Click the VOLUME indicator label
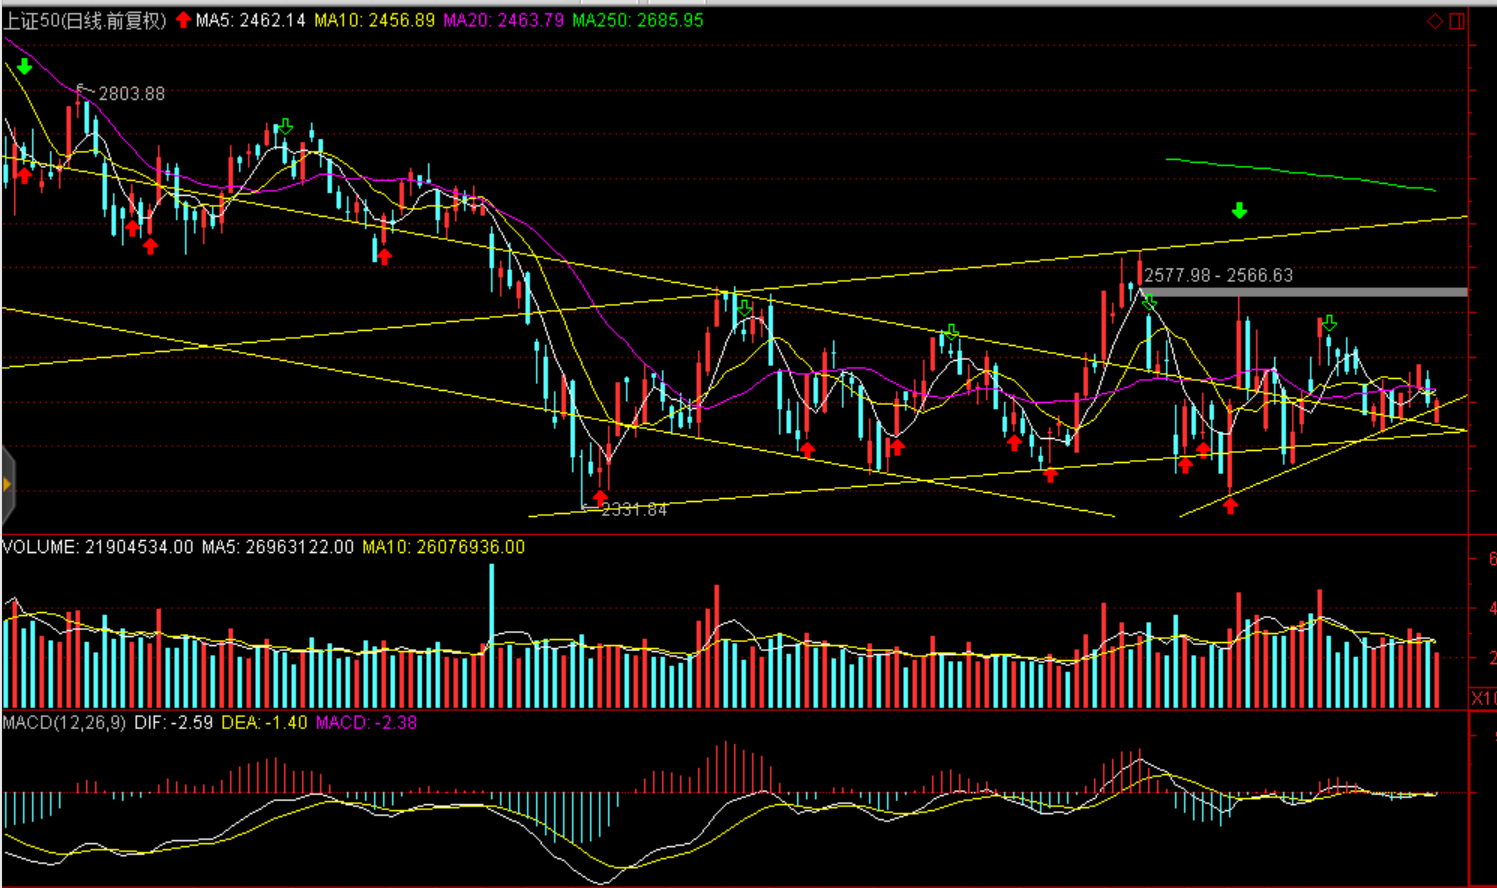The image size is (1497, 888). tap(97, 547)
